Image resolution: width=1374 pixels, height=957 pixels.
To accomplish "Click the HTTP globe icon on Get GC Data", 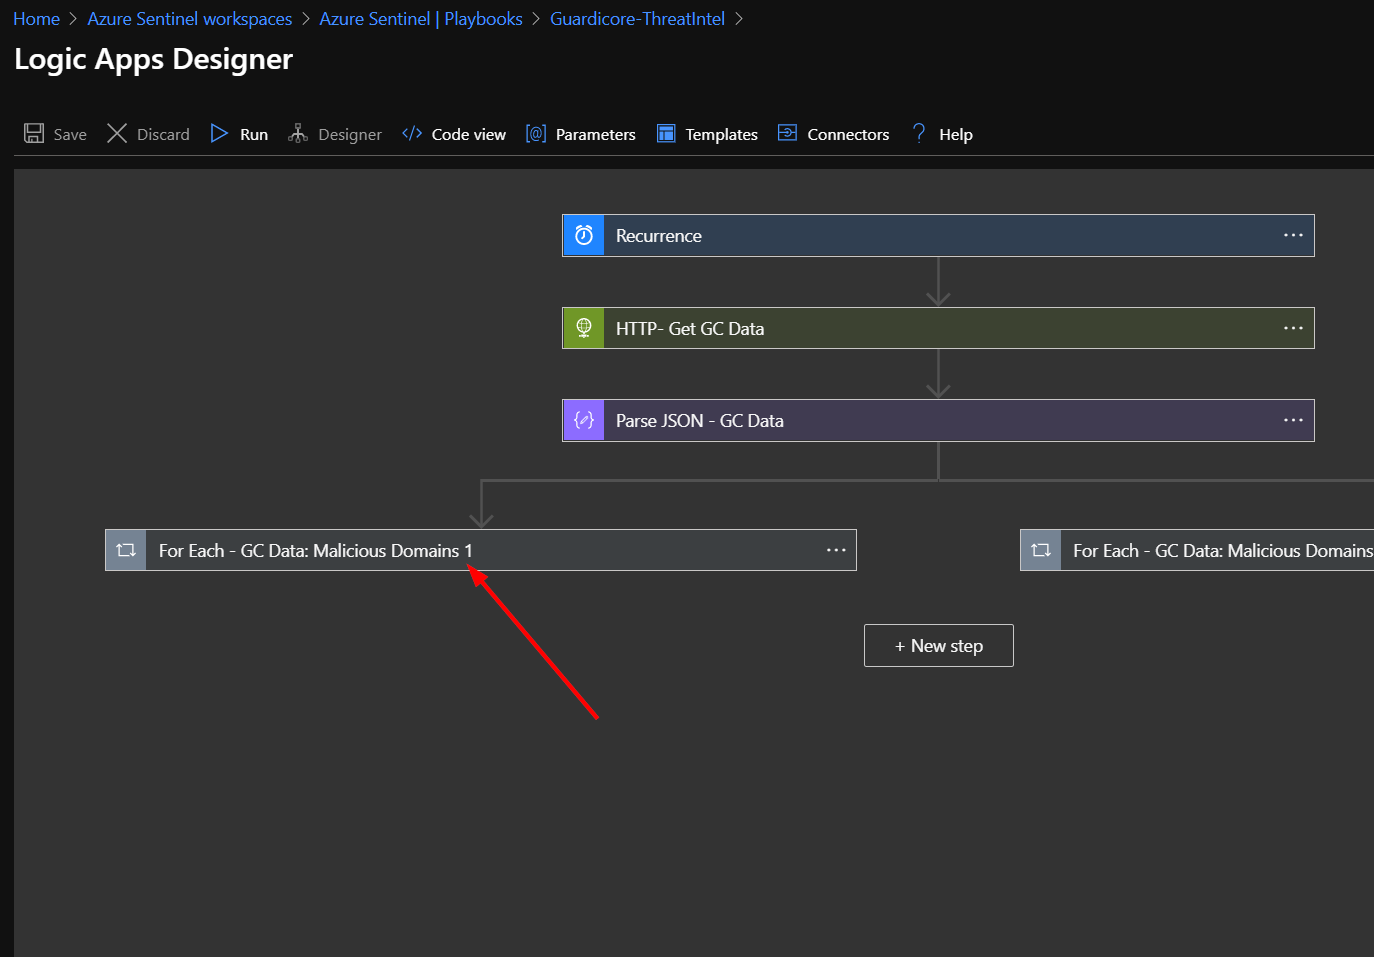I will point(584,328).
